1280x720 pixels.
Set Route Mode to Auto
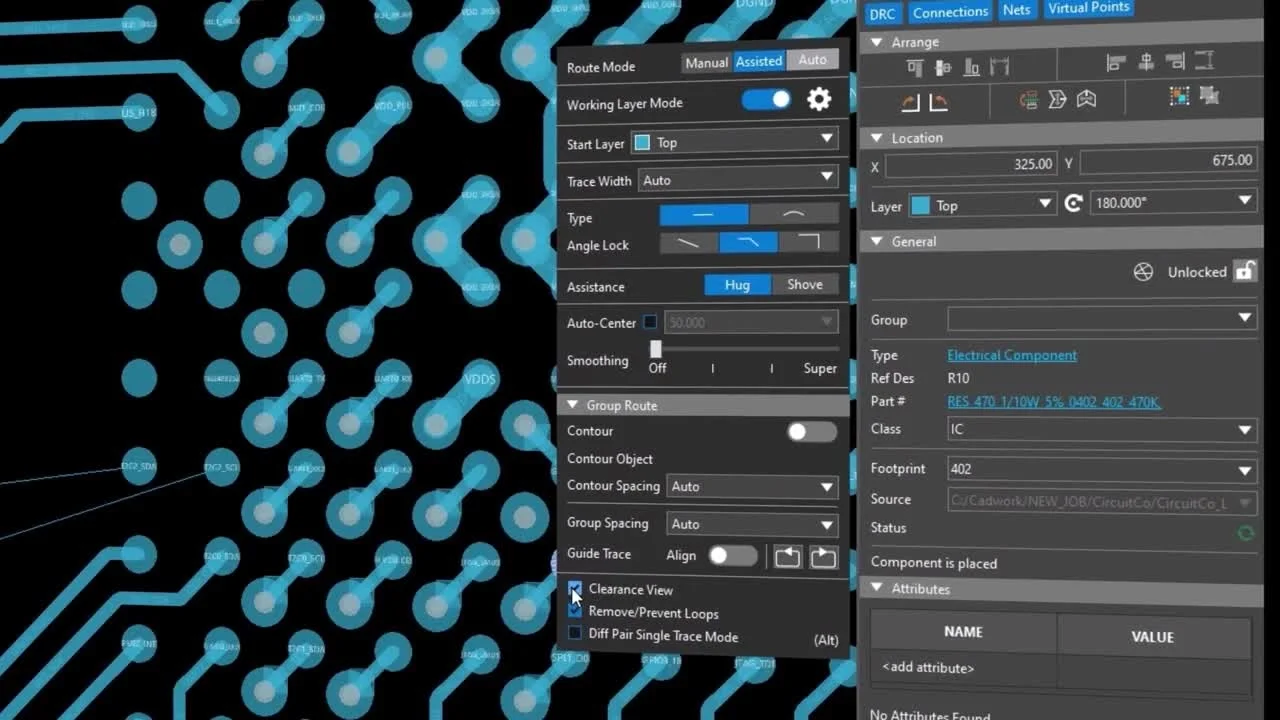(812, 60)
